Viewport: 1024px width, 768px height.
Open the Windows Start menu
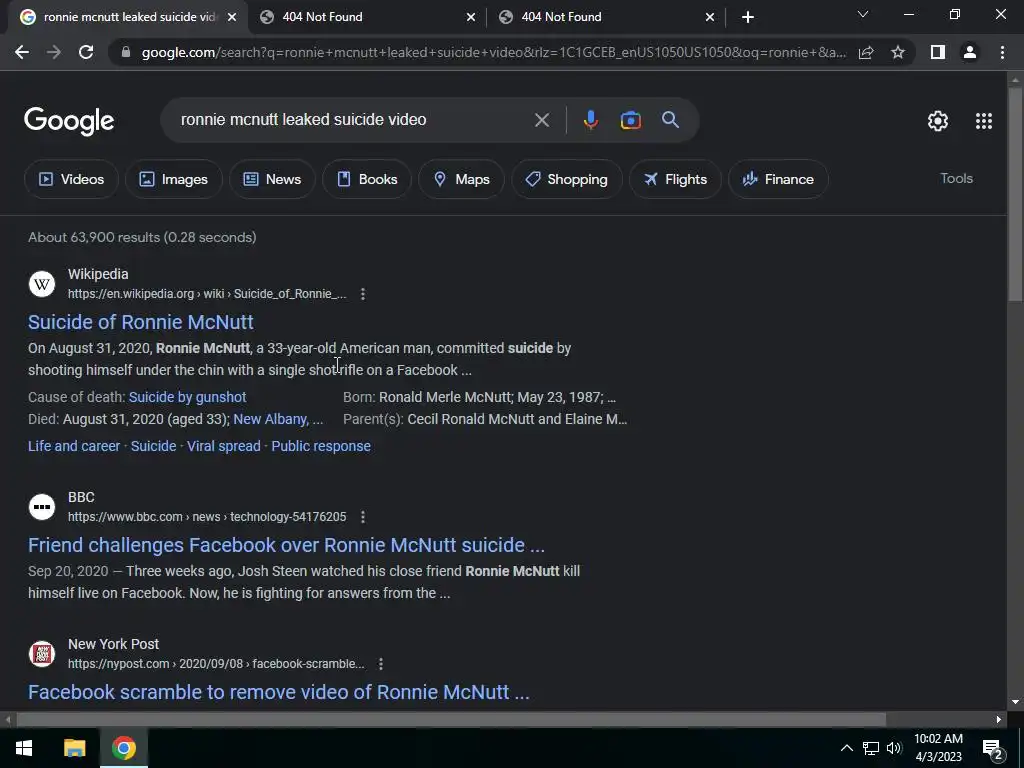[24, 748]
